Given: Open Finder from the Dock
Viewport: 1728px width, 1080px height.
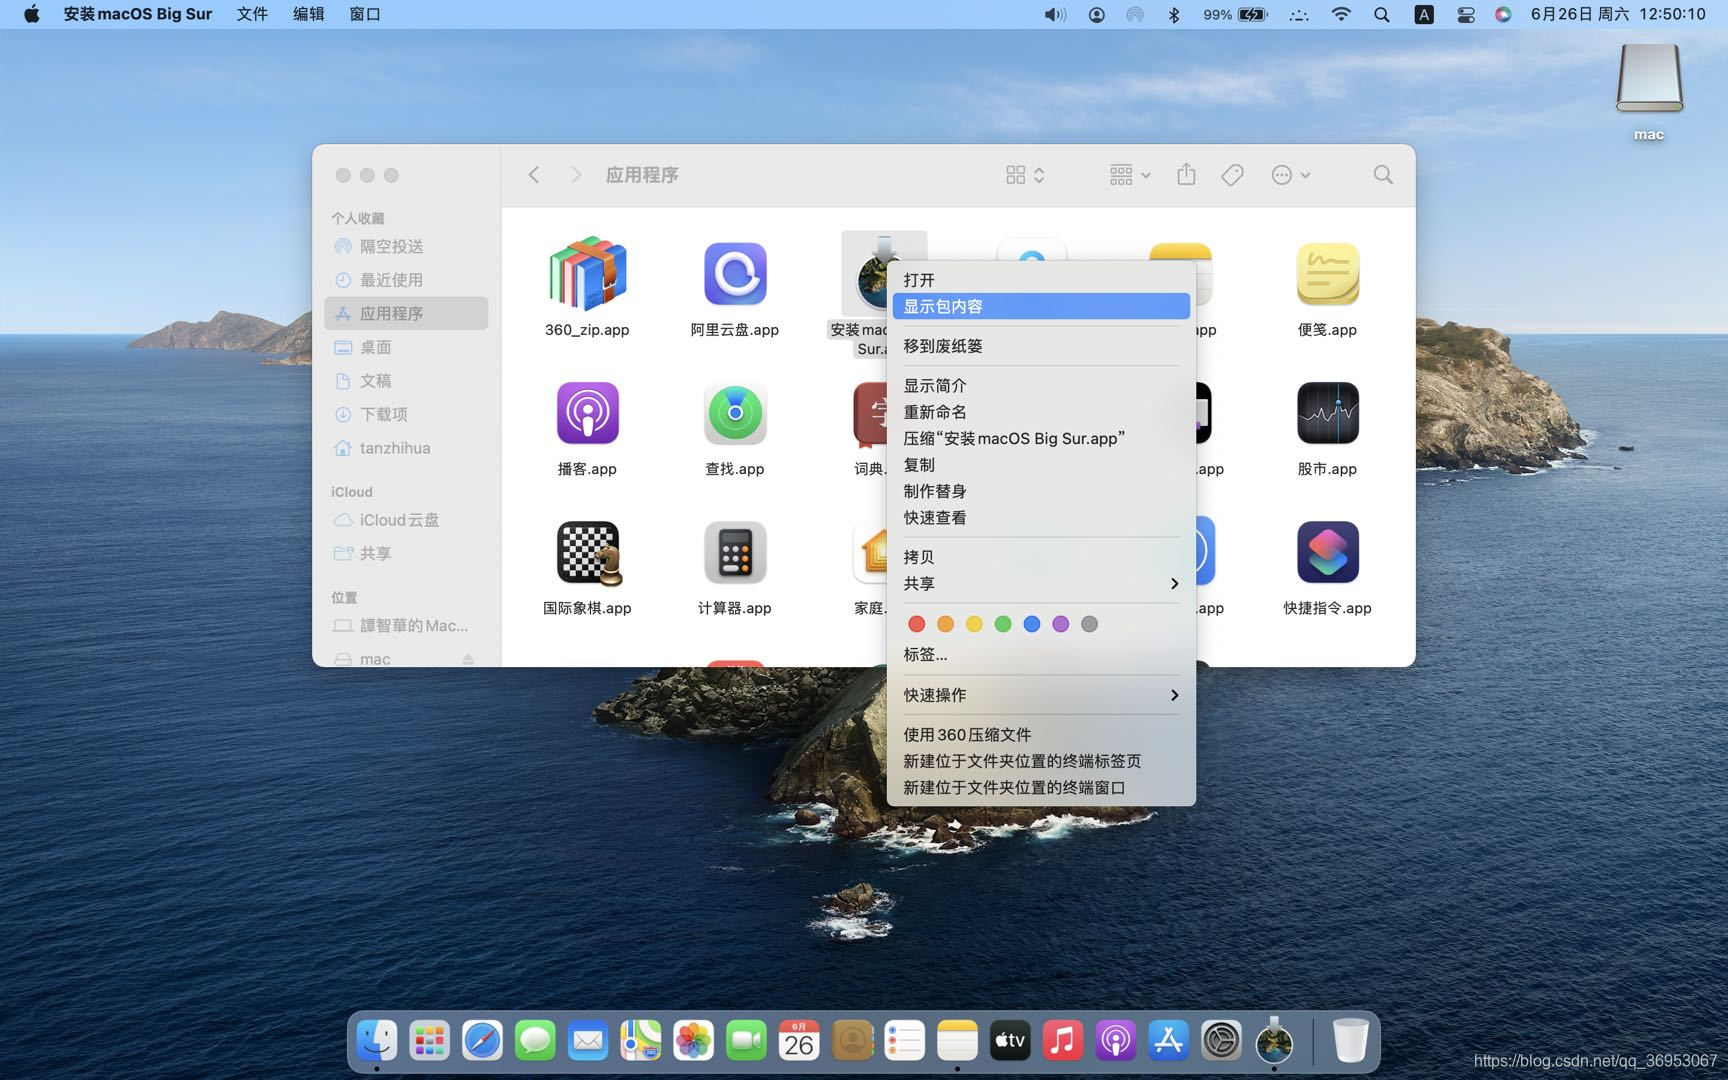Looking at the screenshot, I should pos(377,1041).
